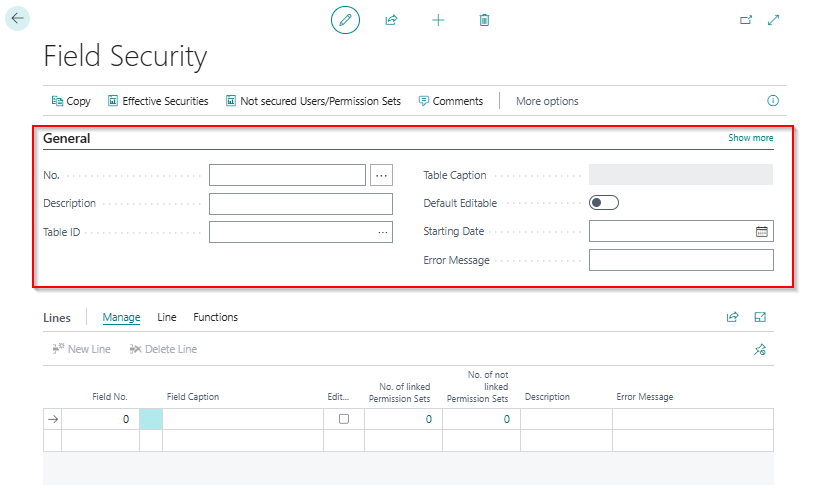This screenshot has width=813, height=494.
Task: Click the trash can delete icon
Action: [x=484, y=20]
